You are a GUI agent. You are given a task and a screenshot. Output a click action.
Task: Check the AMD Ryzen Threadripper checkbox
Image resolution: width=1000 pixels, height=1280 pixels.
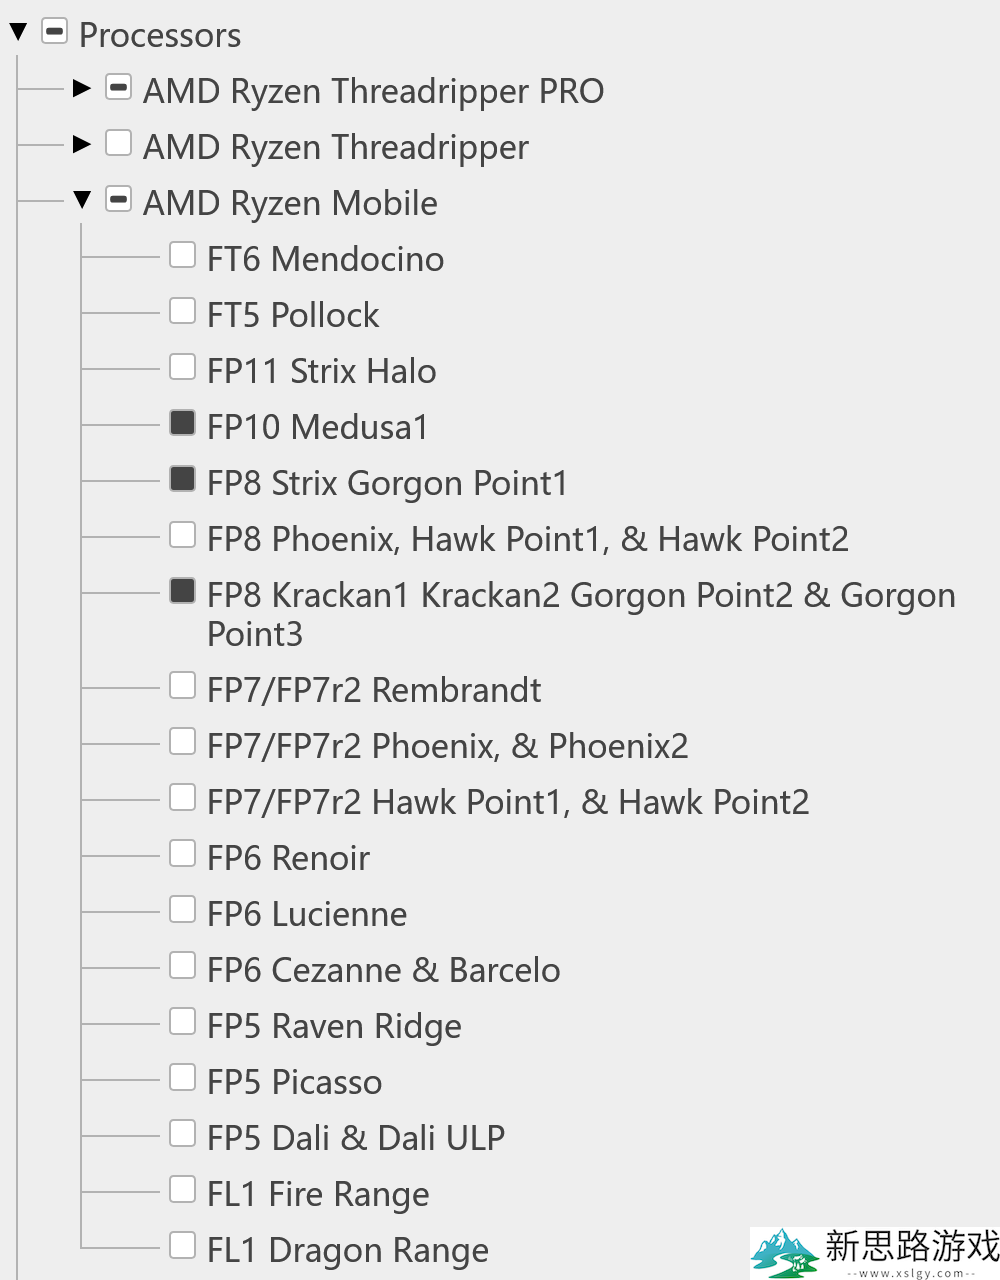119,143
